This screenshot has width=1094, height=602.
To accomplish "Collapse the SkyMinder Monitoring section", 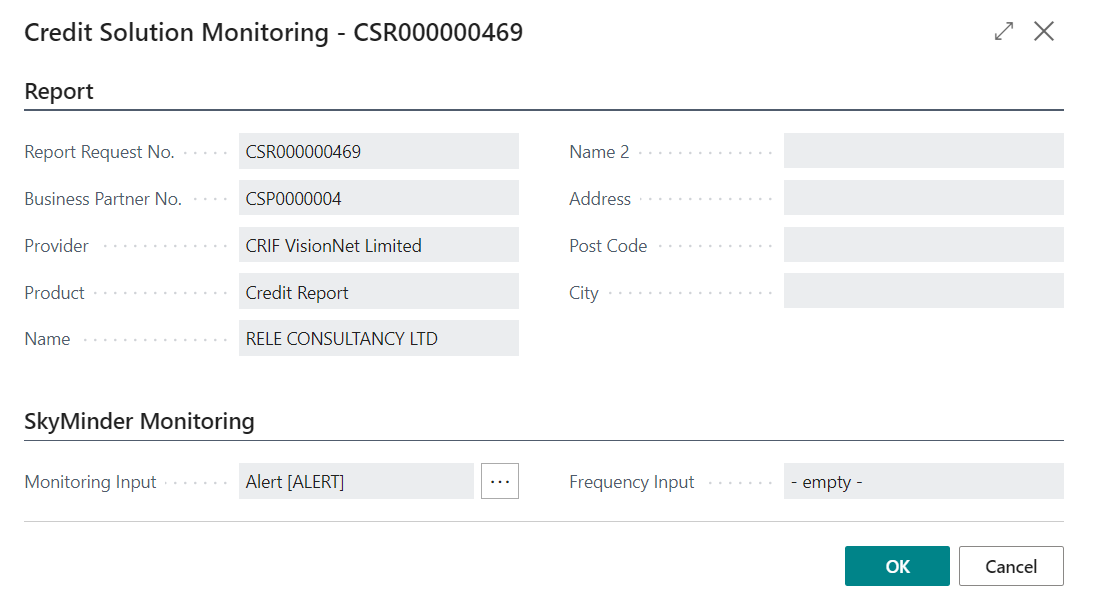I will pyautogui.click(x=139, y=421).
